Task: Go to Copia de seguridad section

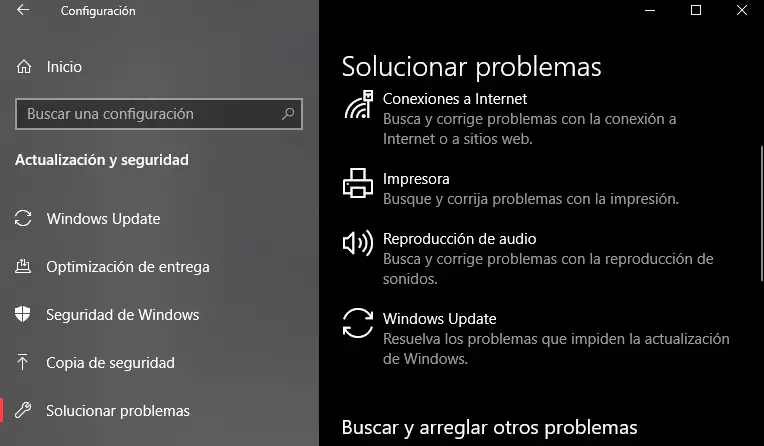Action: (x=110, y=363)
